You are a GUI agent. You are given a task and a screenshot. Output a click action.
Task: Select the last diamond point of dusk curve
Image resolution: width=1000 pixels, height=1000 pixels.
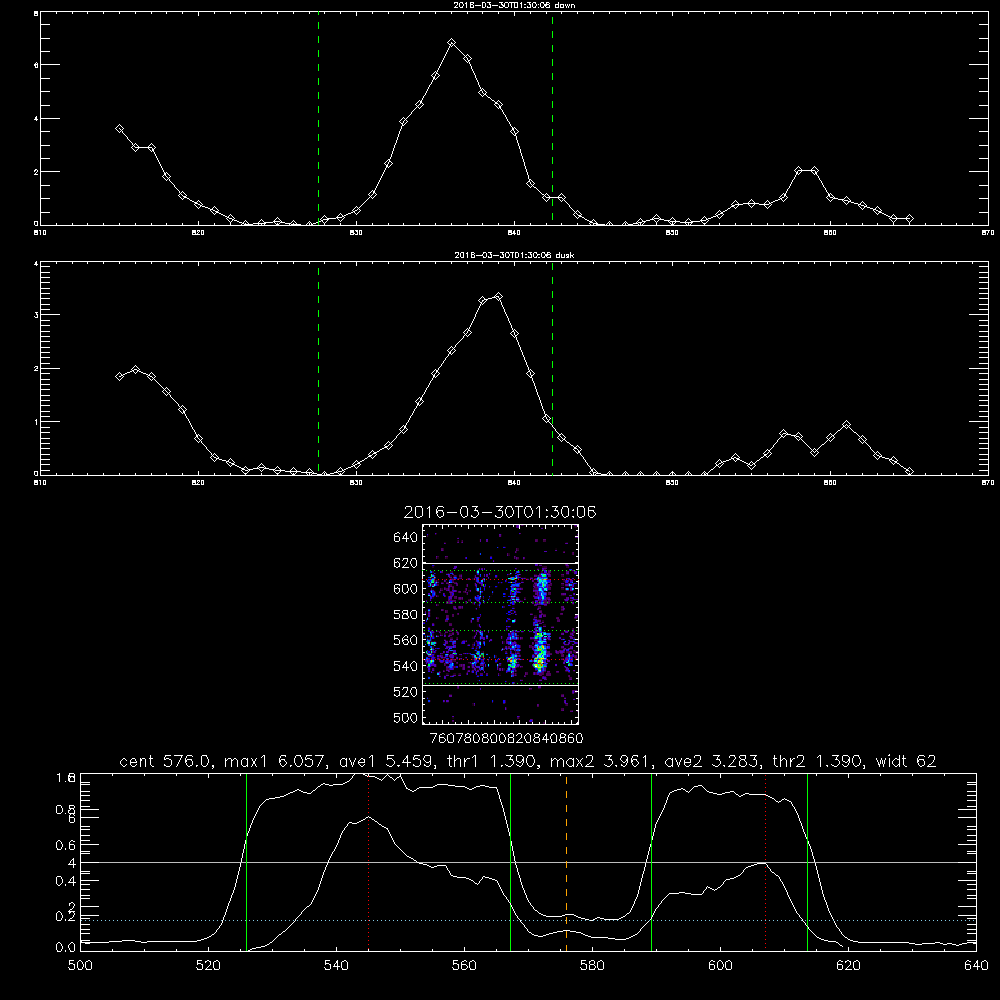pos(909,471)
